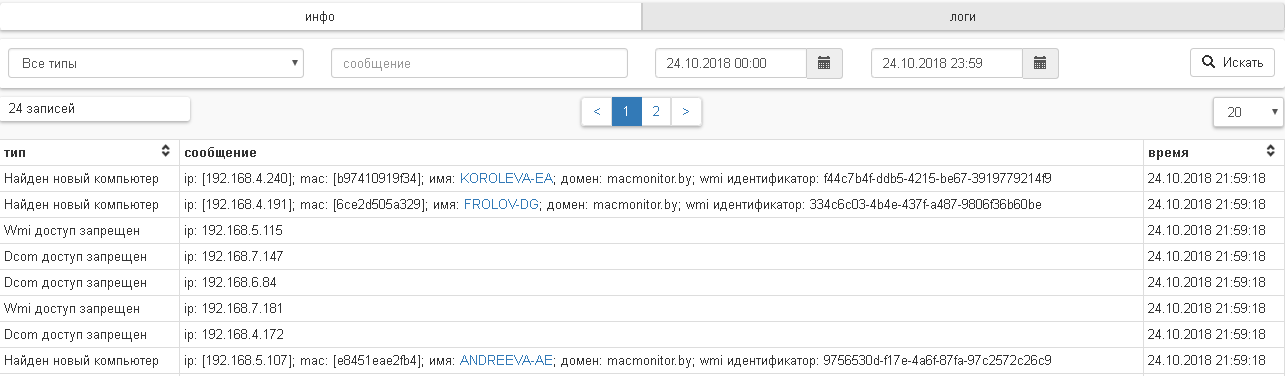Image resolution: width=1285 pixels, height=376 pixels.
Task: Select the ip: 192.168.4.172 message cell
Action: pyautogui.click(x=661, y=334)
